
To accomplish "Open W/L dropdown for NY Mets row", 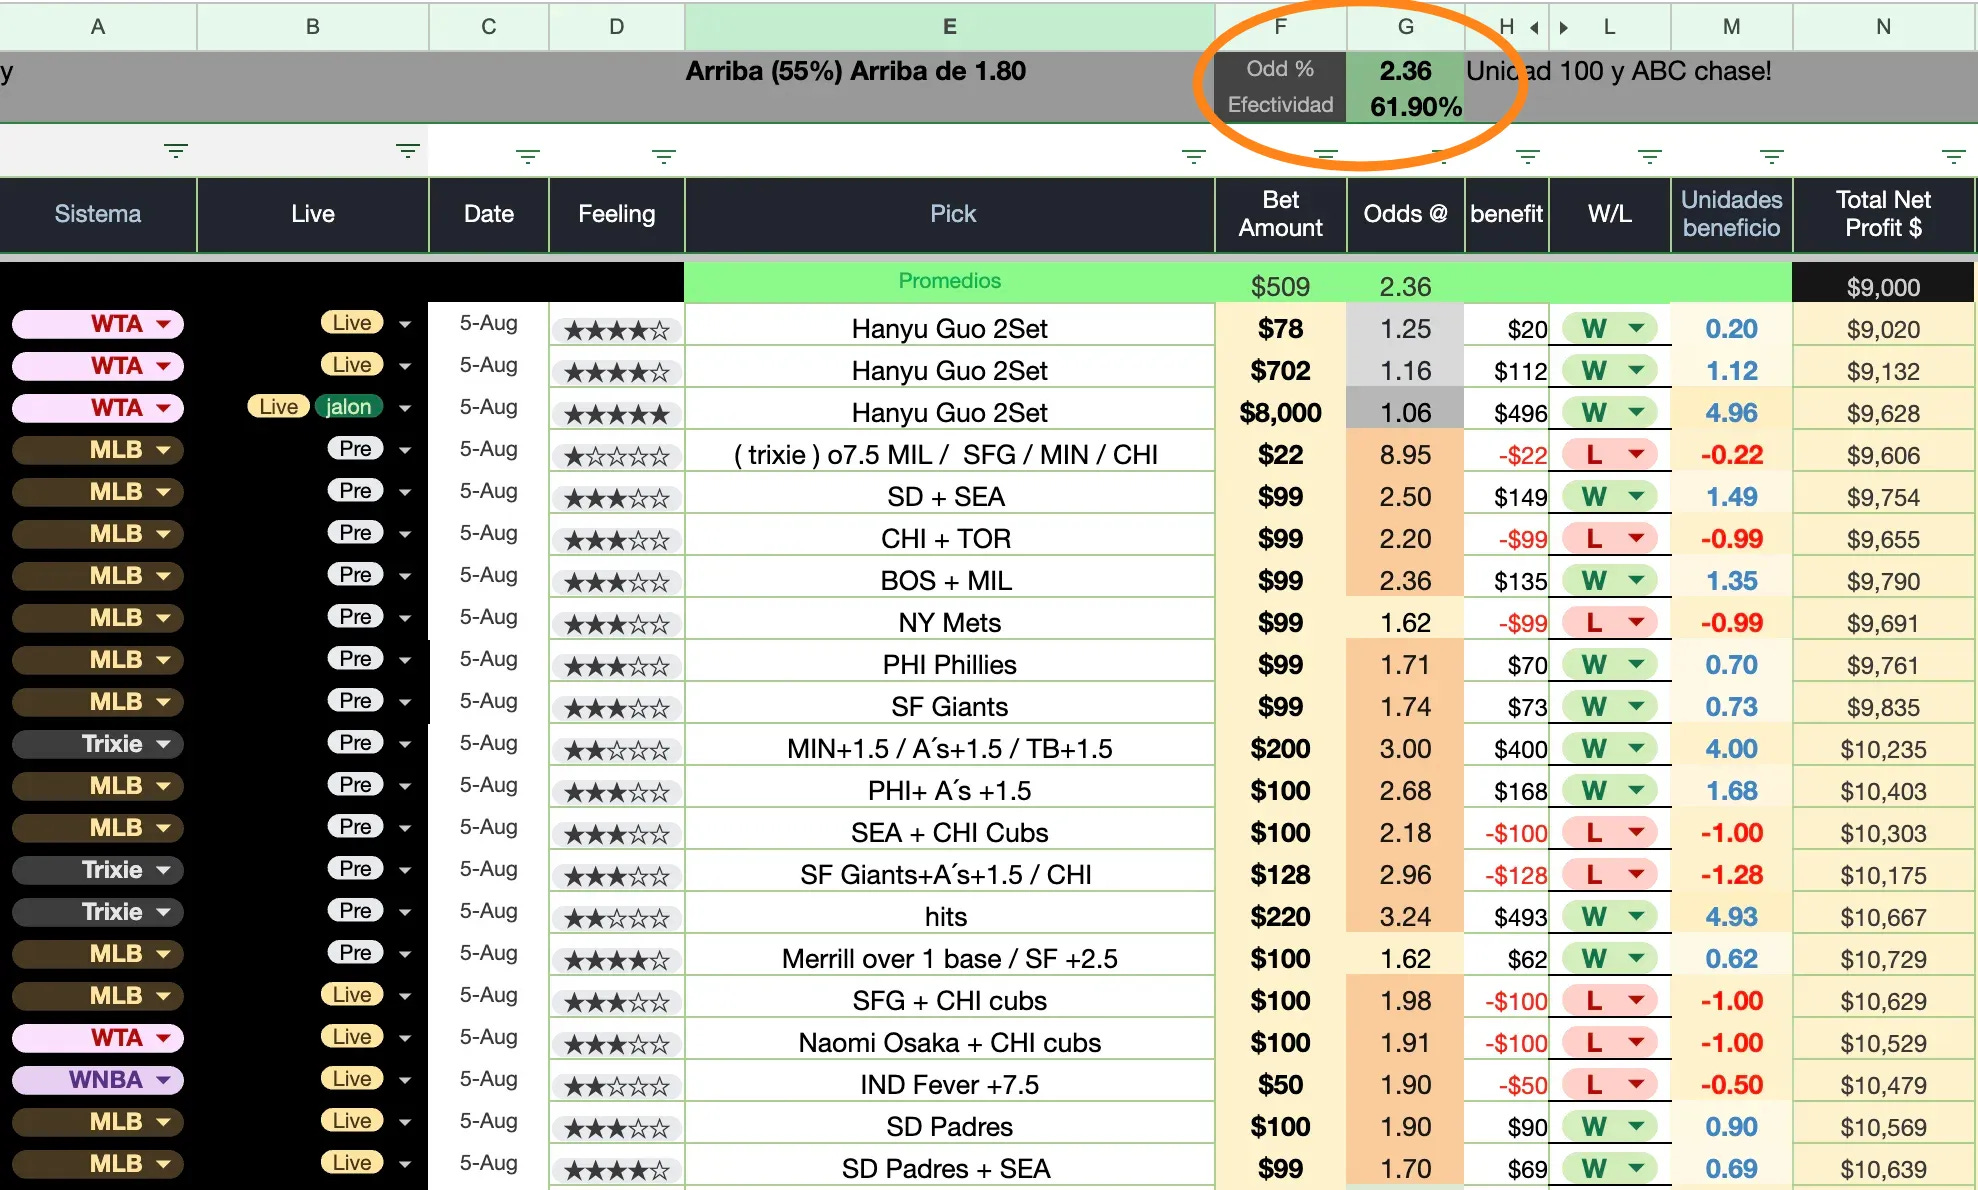I will pyautogui.click(x=1636, y=622).
